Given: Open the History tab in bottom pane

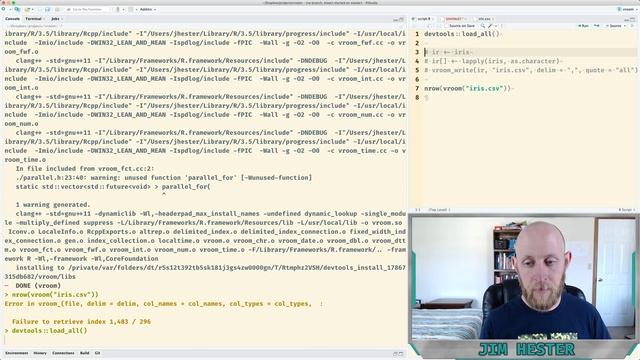Looking at the screenshot, I should click(x=40, y=353).
